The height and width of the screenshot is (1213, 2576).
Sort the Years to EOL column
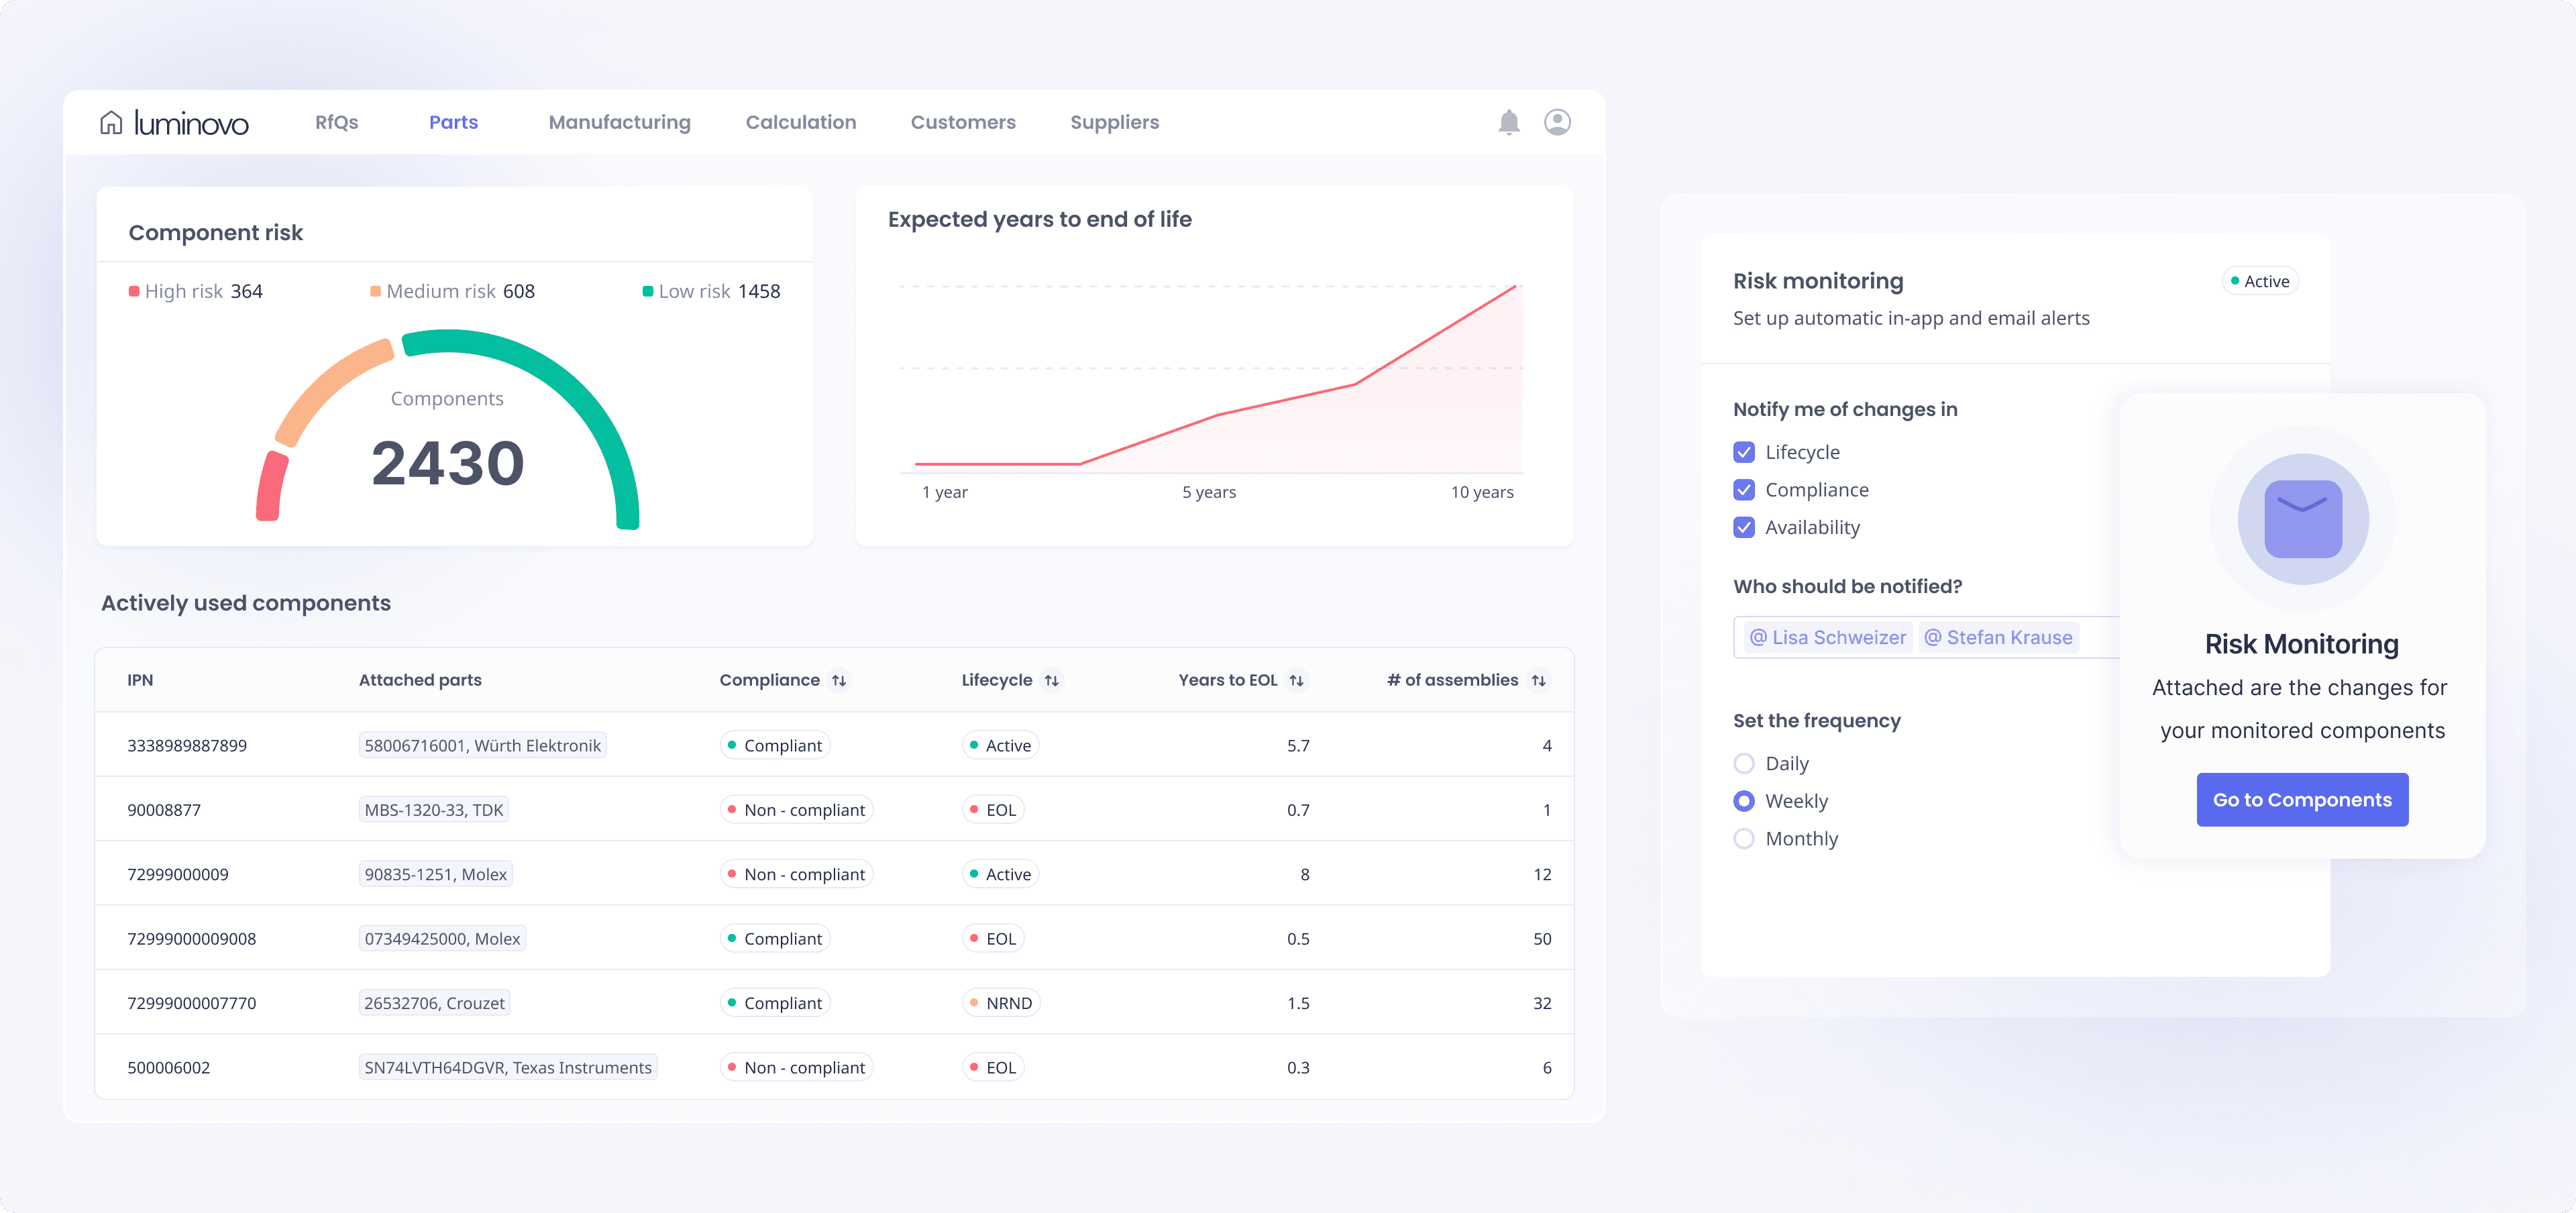point(1296,680)
